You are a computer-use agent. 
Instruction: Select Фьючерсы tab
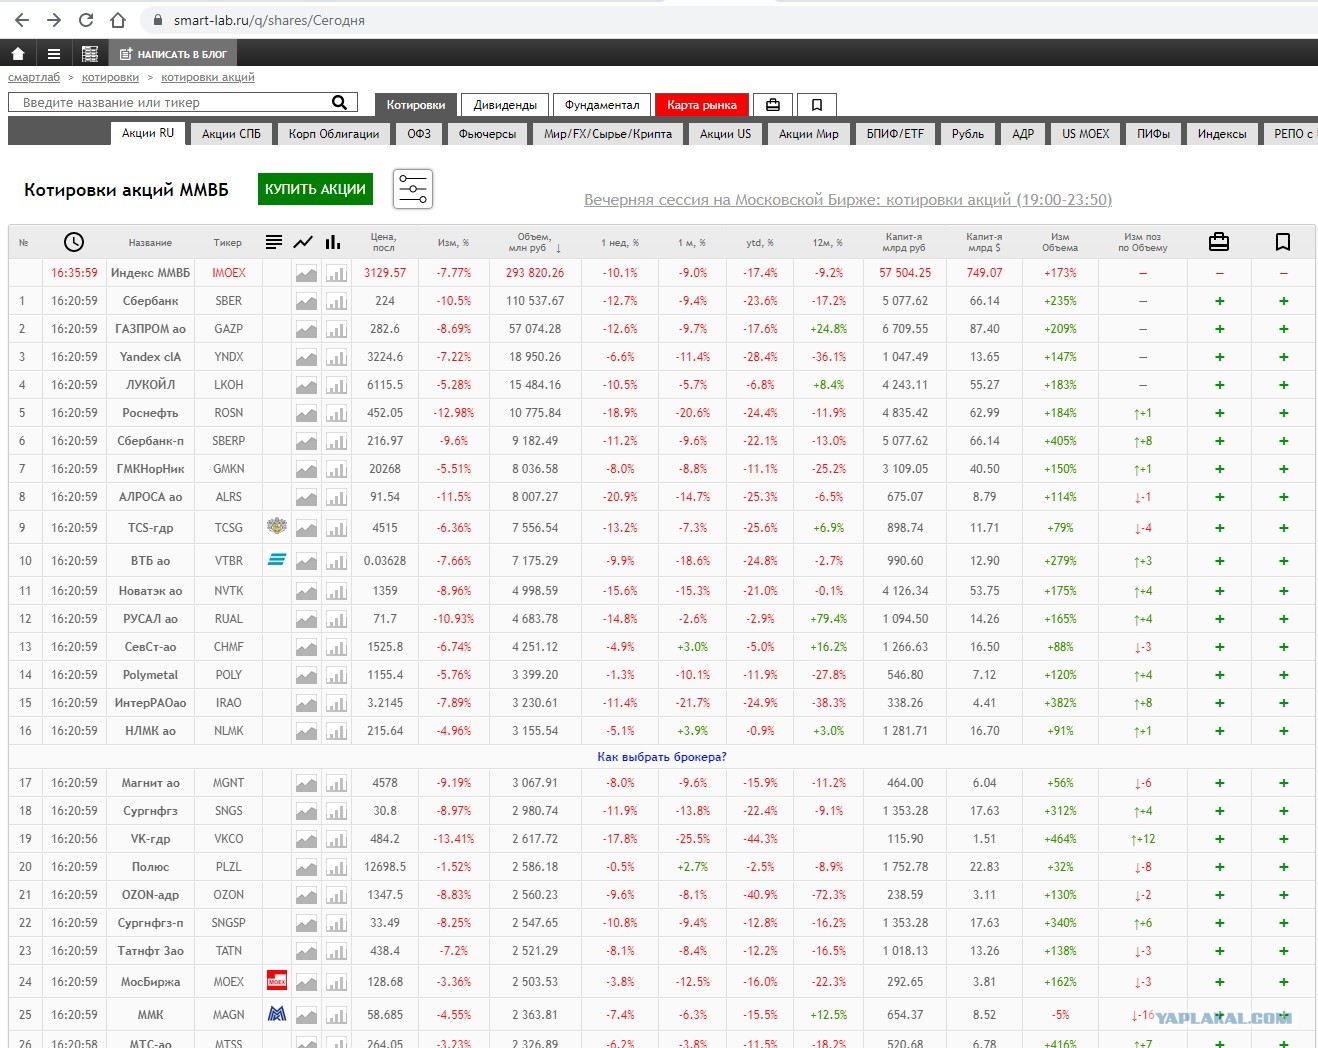pyautogui.click(x=488, y=133)
